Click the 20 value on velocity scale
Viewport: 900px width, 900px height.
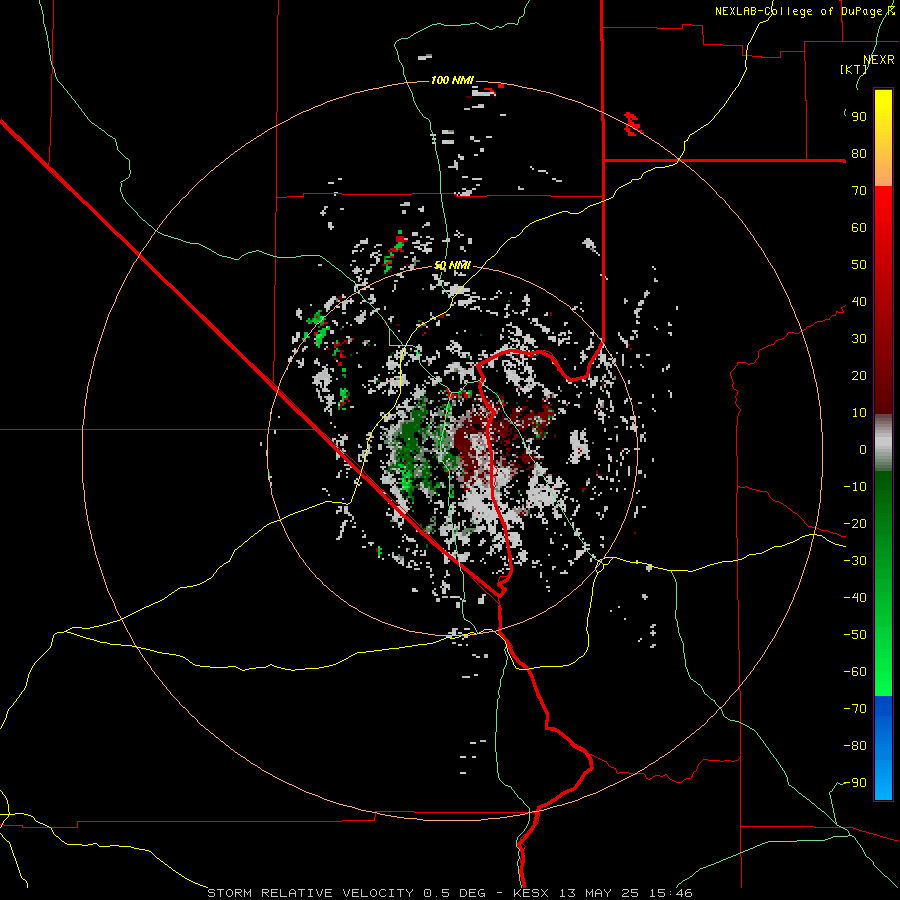tap(859, 376)
